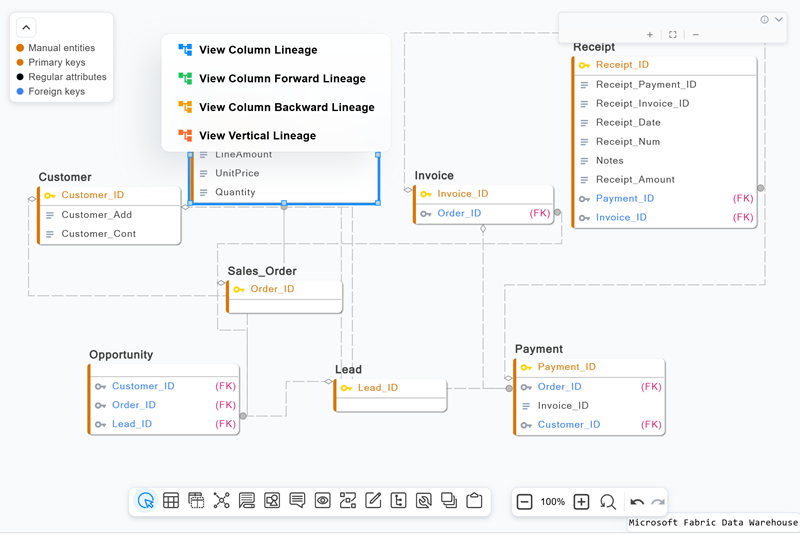Screen dimensions: 800x534
Task: Click the magnifier search icon near zoom
Action: 608,502
